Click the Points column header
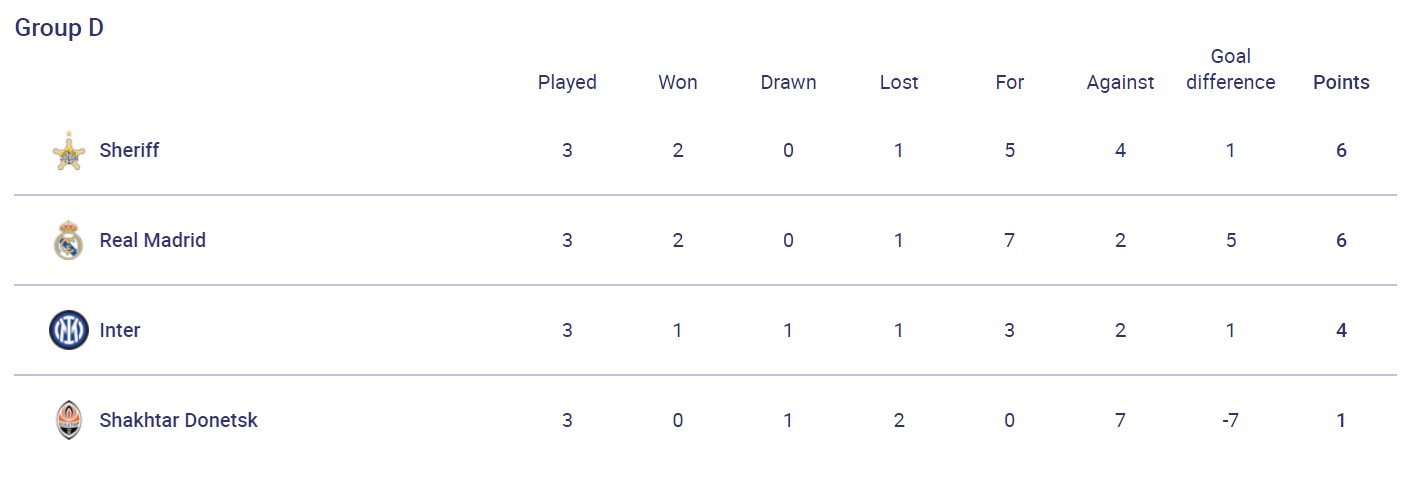This screenshot has width=1405, height=493. [x=1341, y=83]
